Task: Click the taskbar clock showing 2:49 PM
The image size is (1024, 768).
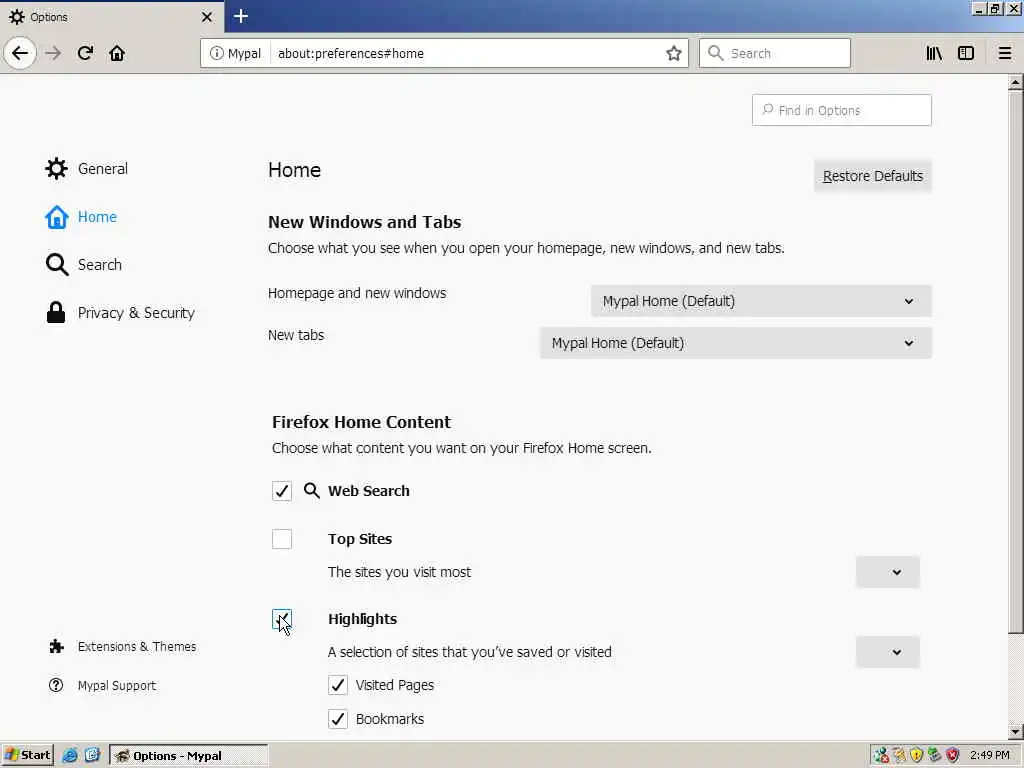Action: click(989, 756)
